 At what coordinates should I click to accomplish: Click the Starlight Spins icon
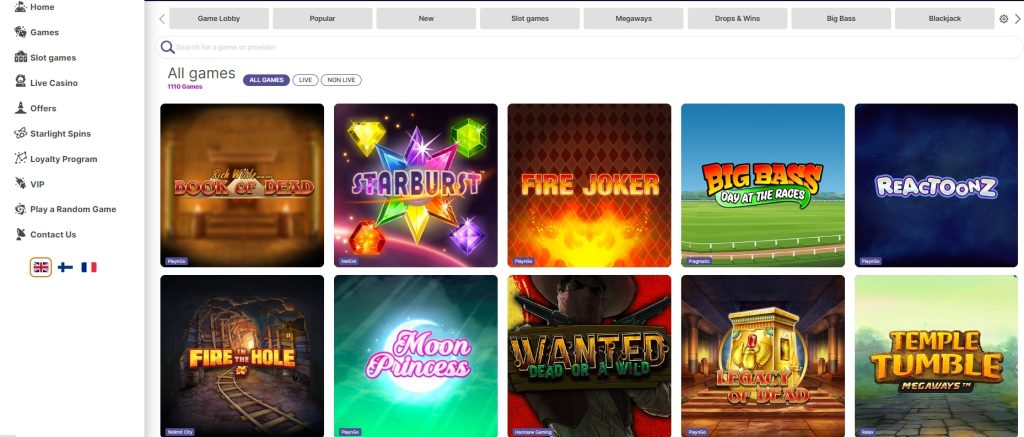click(20, 133)
